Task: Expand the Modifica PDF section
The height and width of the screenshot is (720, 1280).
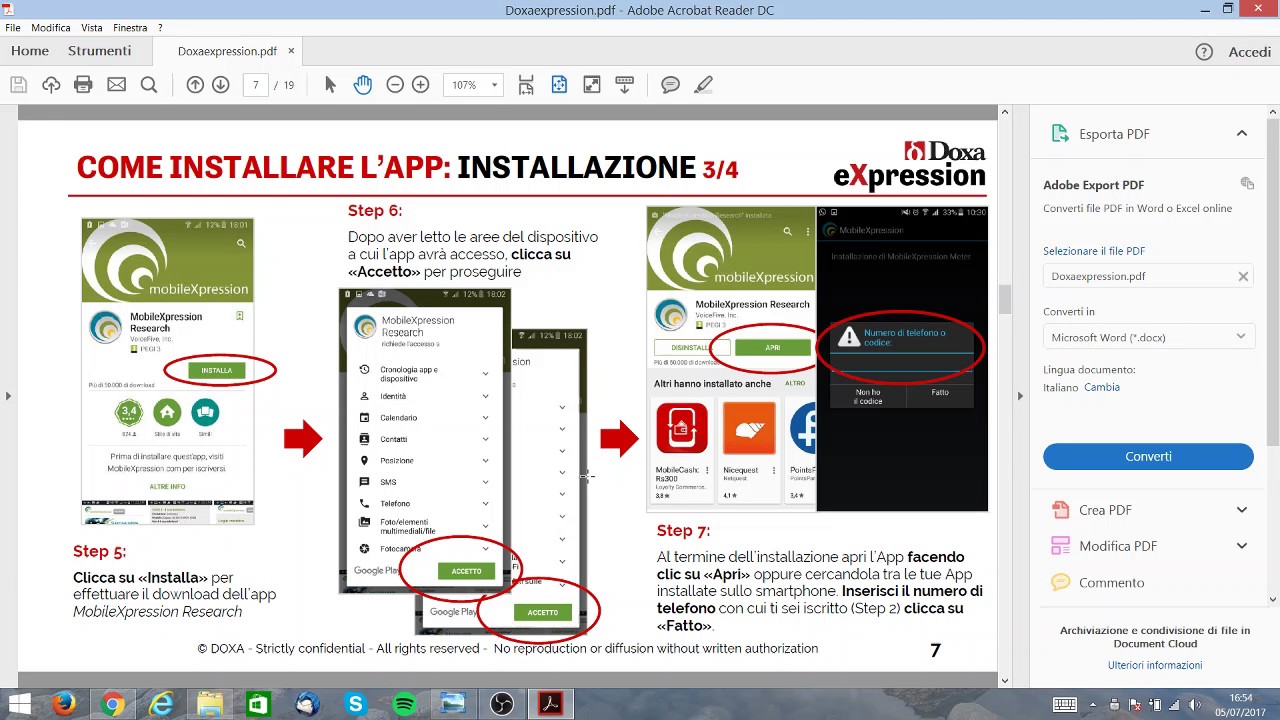Action: coord(1241,546)
